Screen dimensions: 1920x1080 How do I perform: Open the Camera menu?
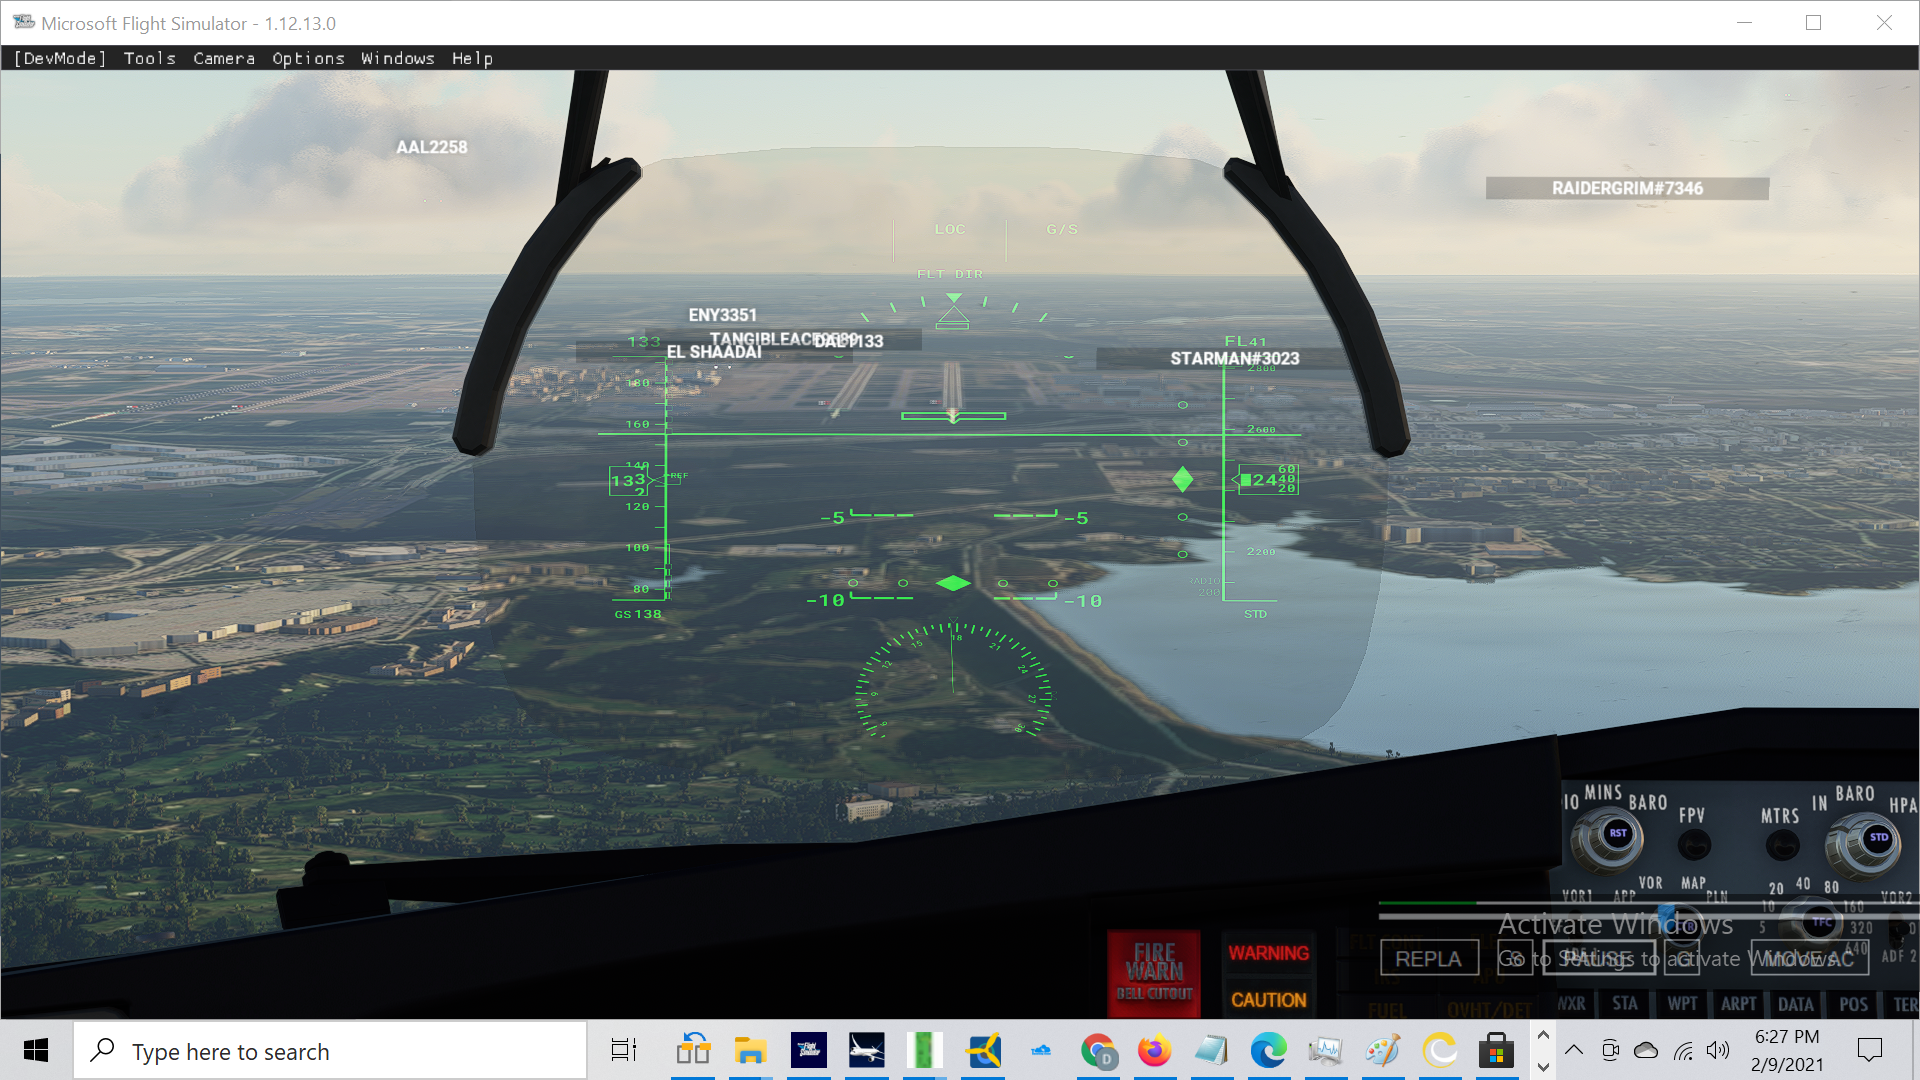click(x=224, y=58)
